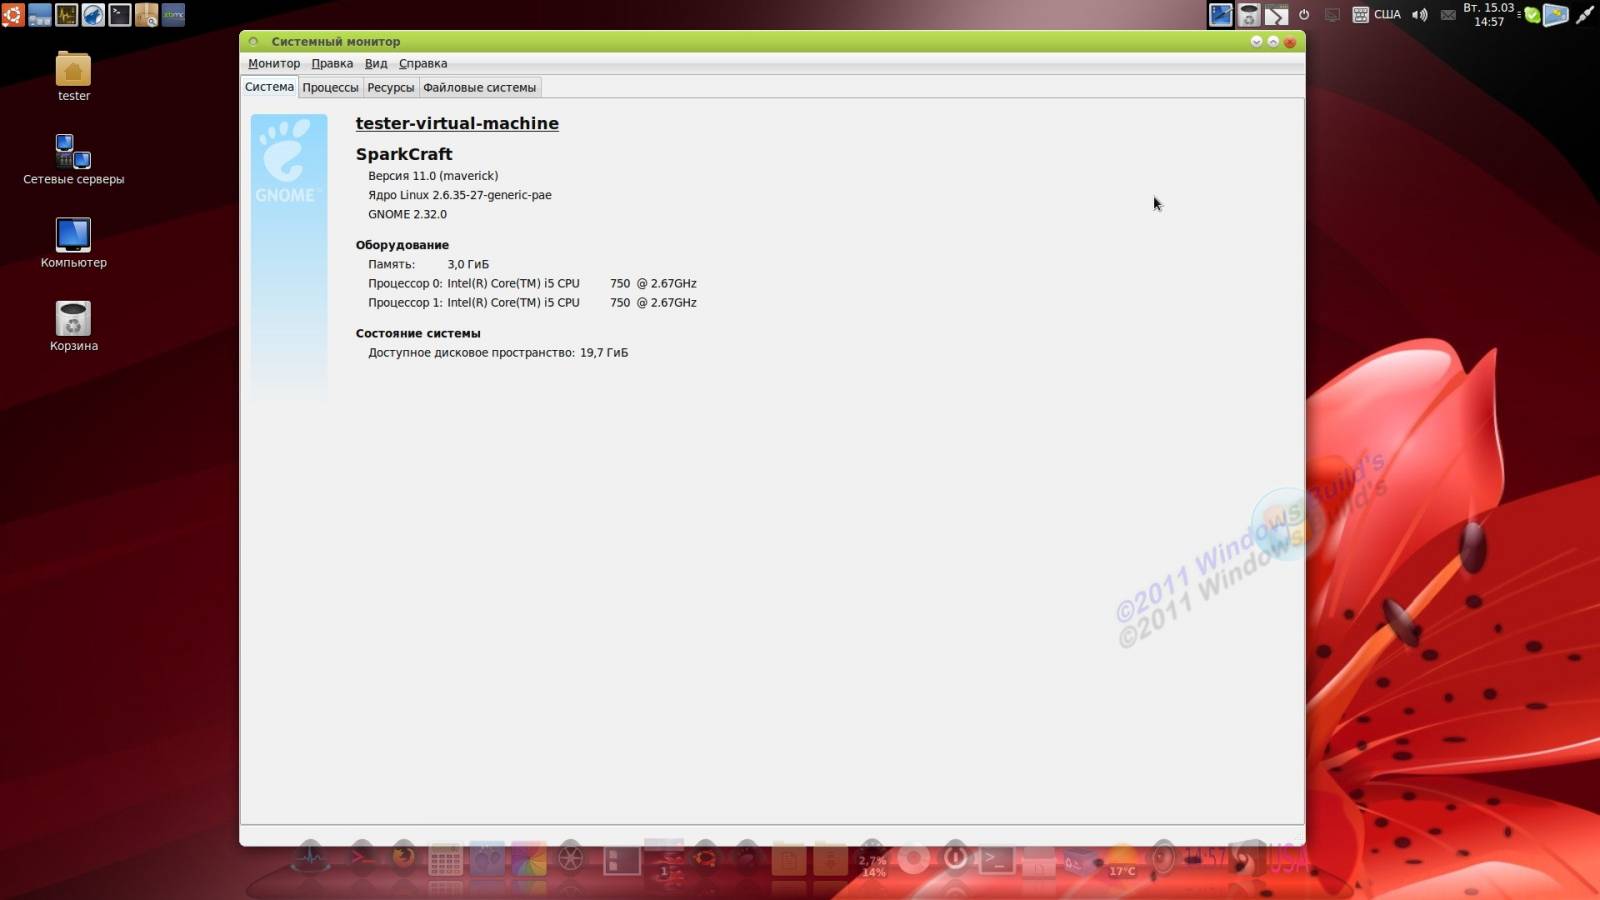Click the weather 17°C dock item
This screenshot has height=900, width=1600.
click(x=1122, y=860)
